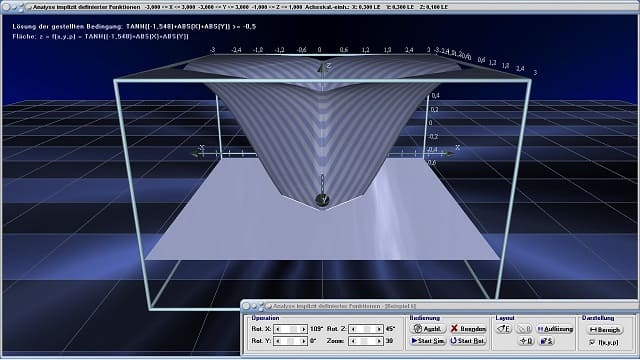Start rotation with Start Rot. button
This screenshot has height=360, width=640.
pos(468,341)
